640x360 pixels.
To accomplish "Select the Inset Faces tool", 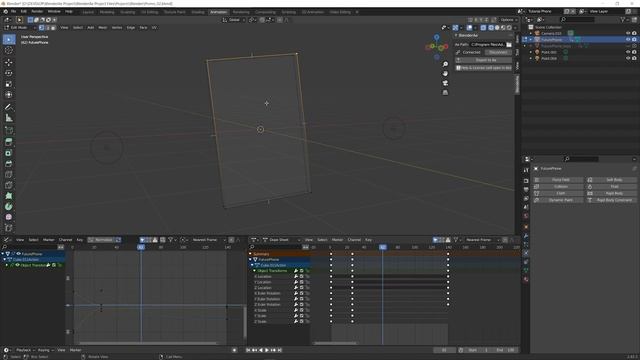I will [9, 153].
